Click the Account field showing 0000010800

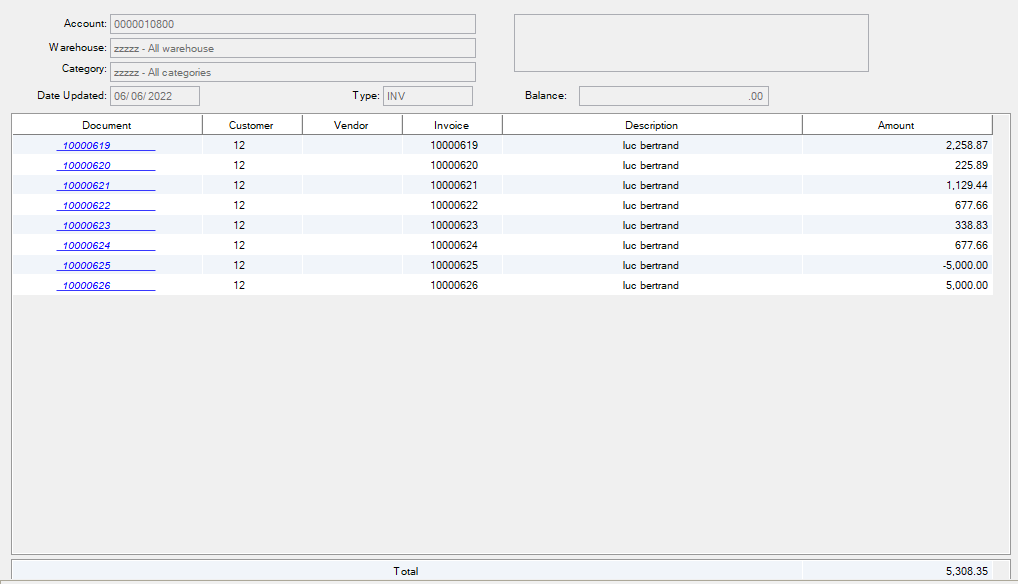click(x=292, y=24)
